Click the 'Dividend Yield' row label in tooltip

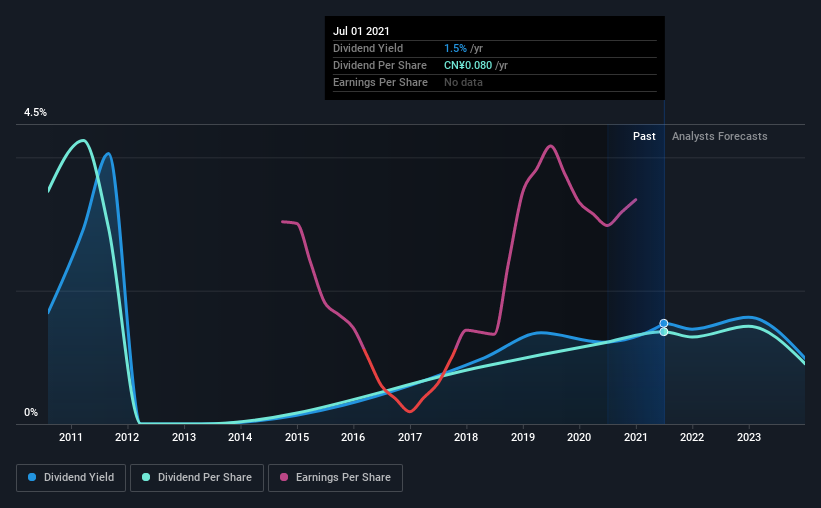368,48
